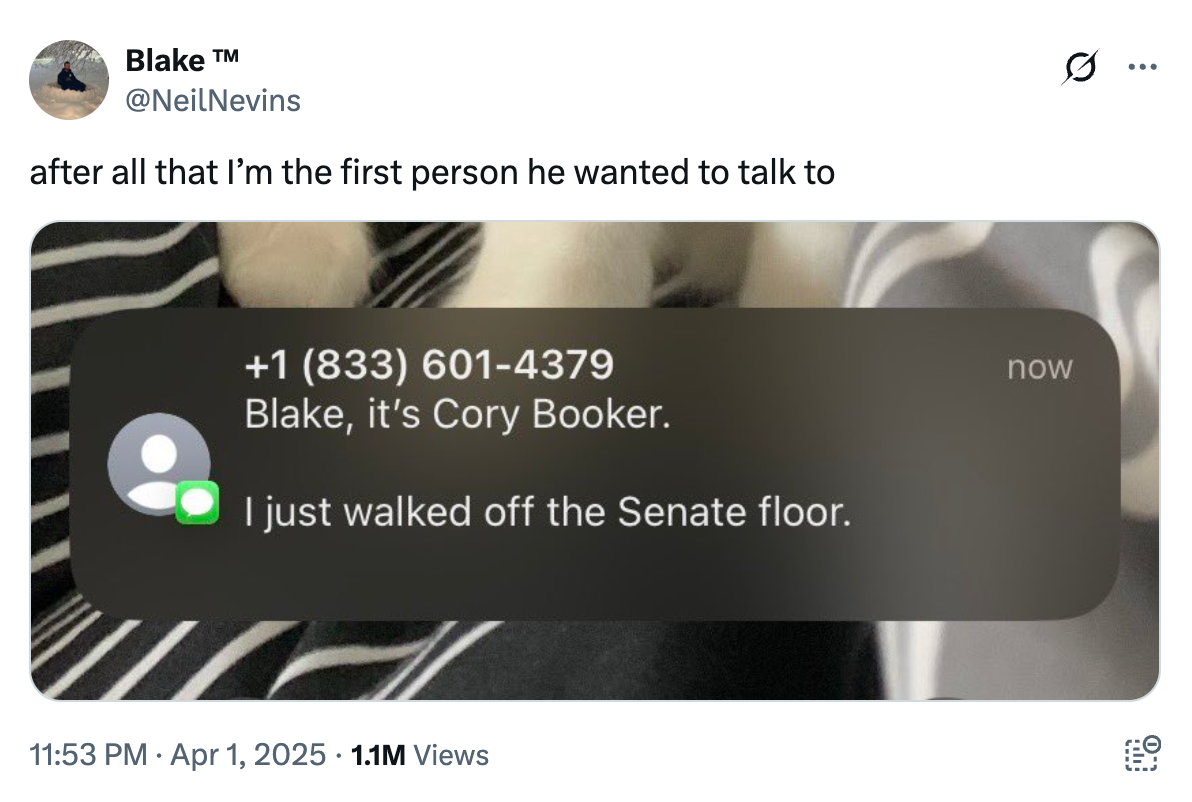Click the ellipsis icon in the top-right corner
Image resolution: width=1192 pixels, height=802 pixels.
click(x=1143, y=66)
